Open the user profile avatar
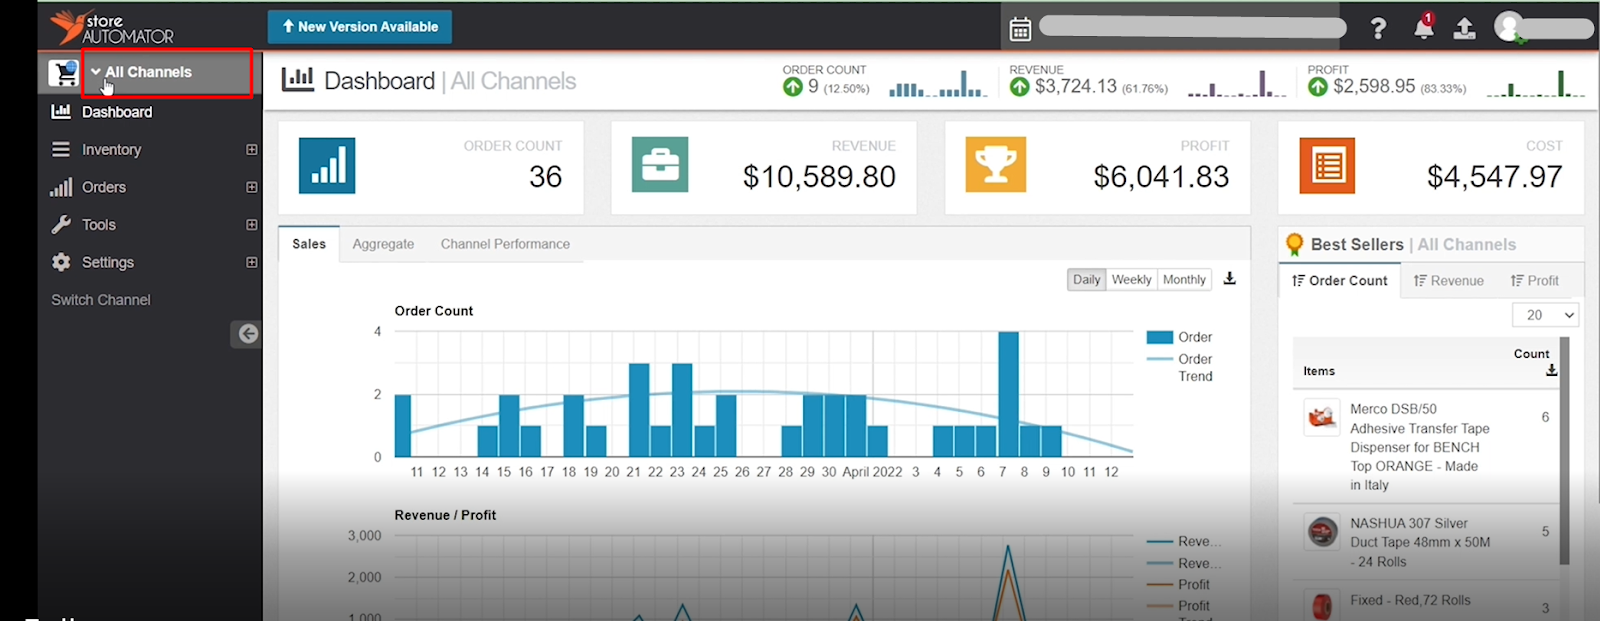Screen dimensions: 1600x621 click(1509, 27)
